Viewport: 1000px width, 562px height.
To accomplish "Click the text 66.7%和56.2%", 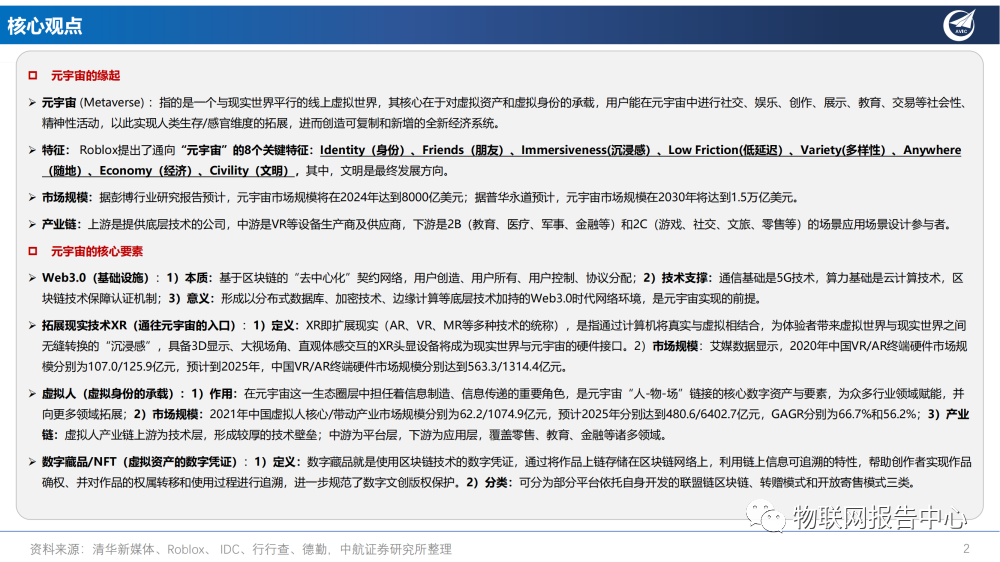I will point(878,415).
